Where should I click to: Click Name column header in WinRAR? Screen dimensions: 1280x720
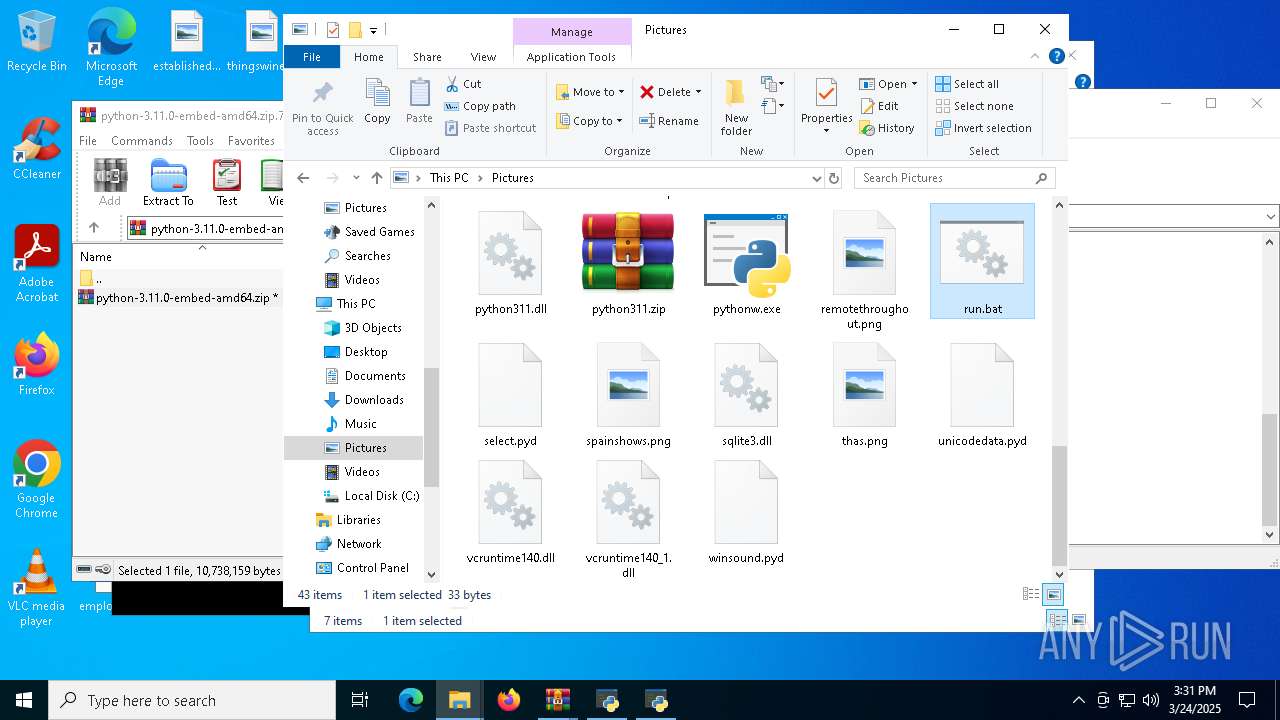click(x=96, y=257)
